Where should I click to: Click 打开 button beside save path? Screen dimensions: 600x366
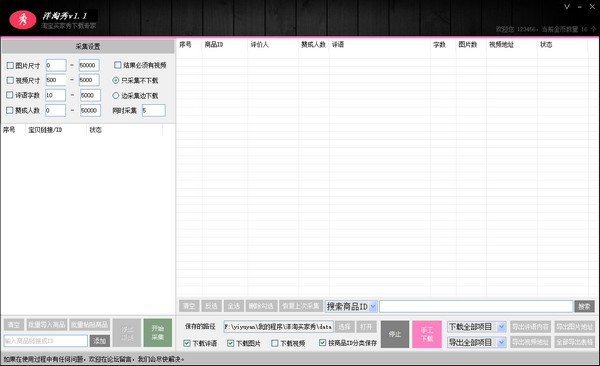point(367,327)
